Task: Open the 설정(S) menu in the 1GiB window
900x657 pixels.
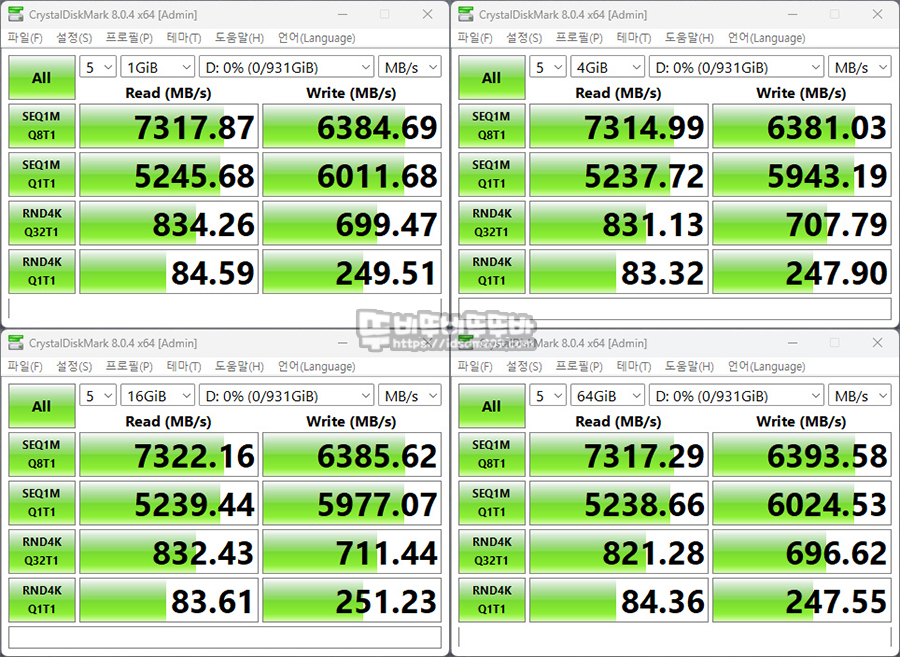Action: 74,38
